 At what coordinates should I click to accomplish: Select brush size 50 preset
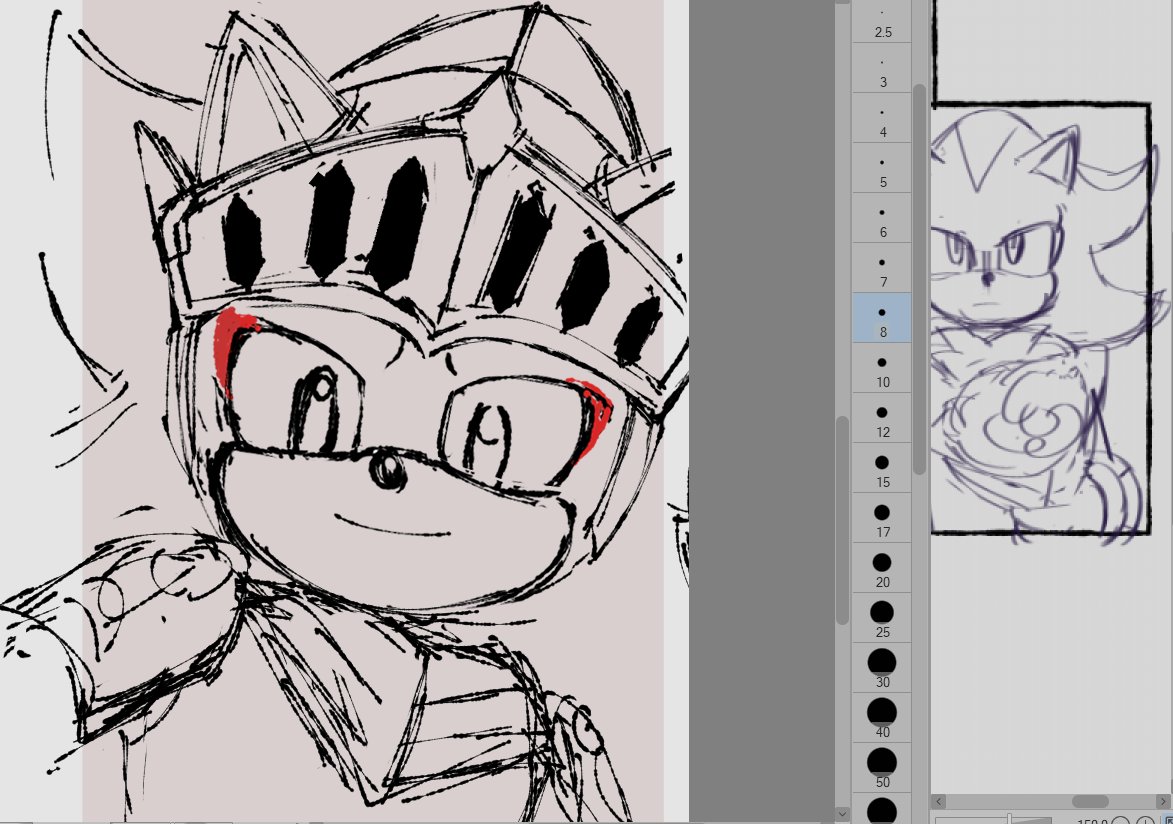tap(882, 768)
